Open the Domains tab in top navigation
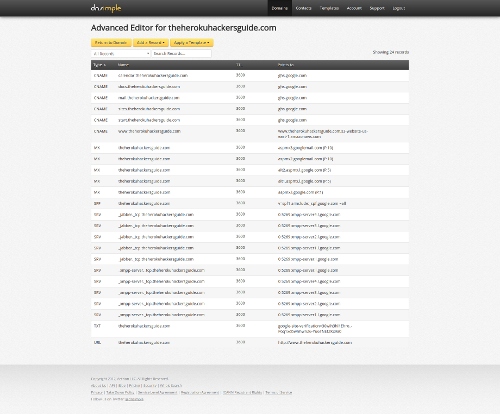The width and height of the screenshot is (500, 414). pos(280,8)
